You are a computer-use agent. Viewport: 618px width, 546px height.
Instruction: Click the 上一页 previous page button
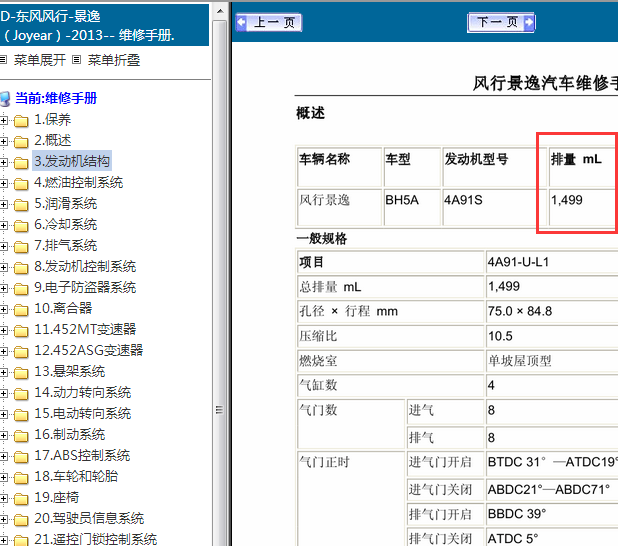pos(269,22)
